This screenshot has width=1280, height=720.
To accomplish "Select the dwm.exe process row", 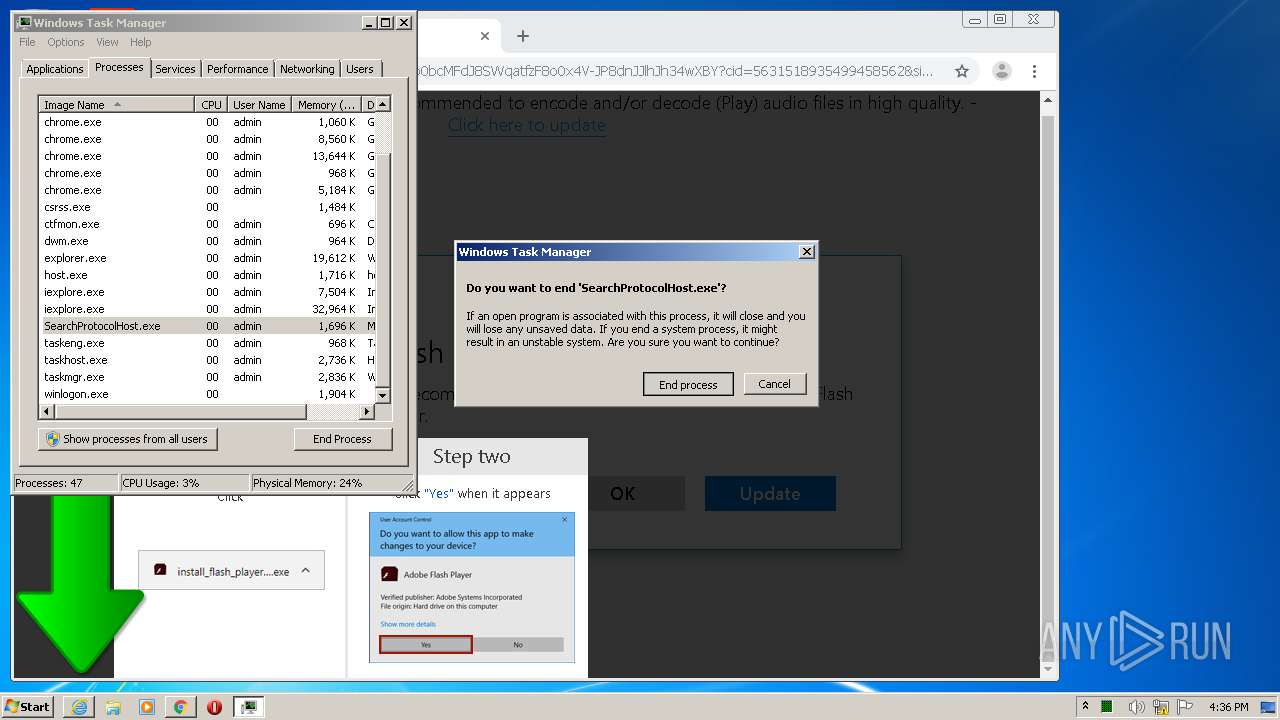I will [207, 241].
